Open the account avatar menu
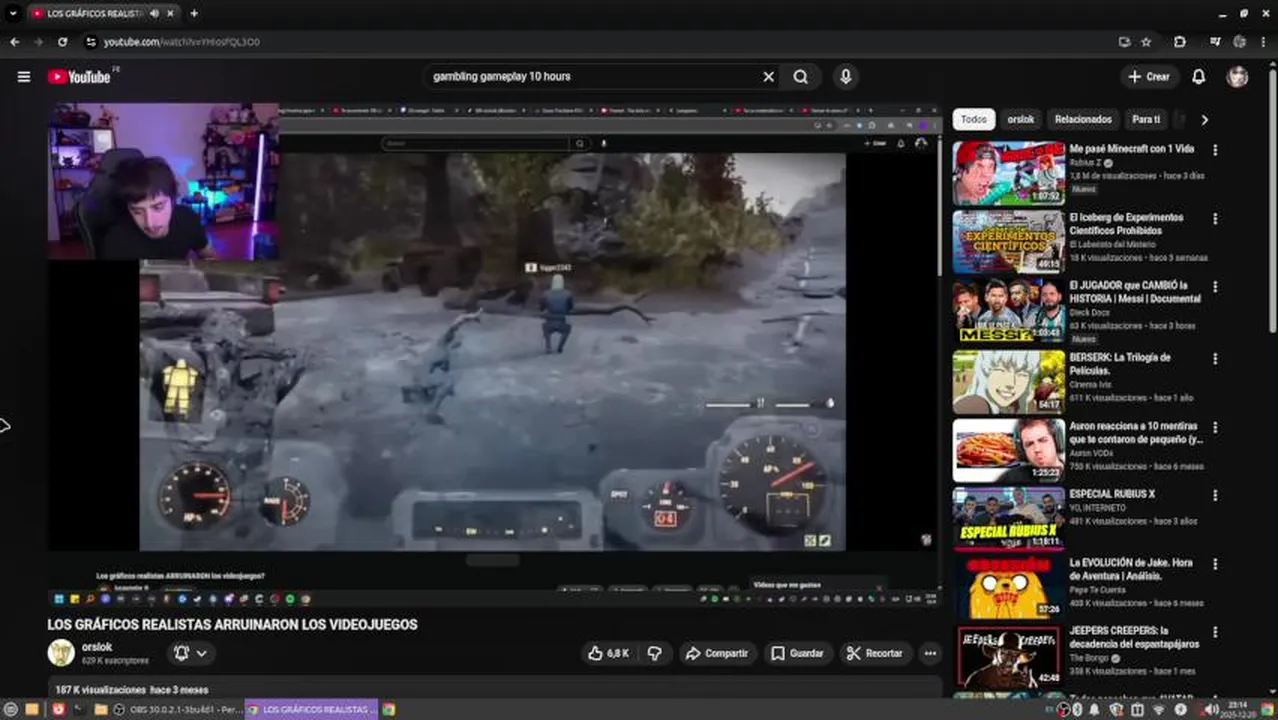The image size is (1278, 720). pyautogui.click(x=1238, y=77)
